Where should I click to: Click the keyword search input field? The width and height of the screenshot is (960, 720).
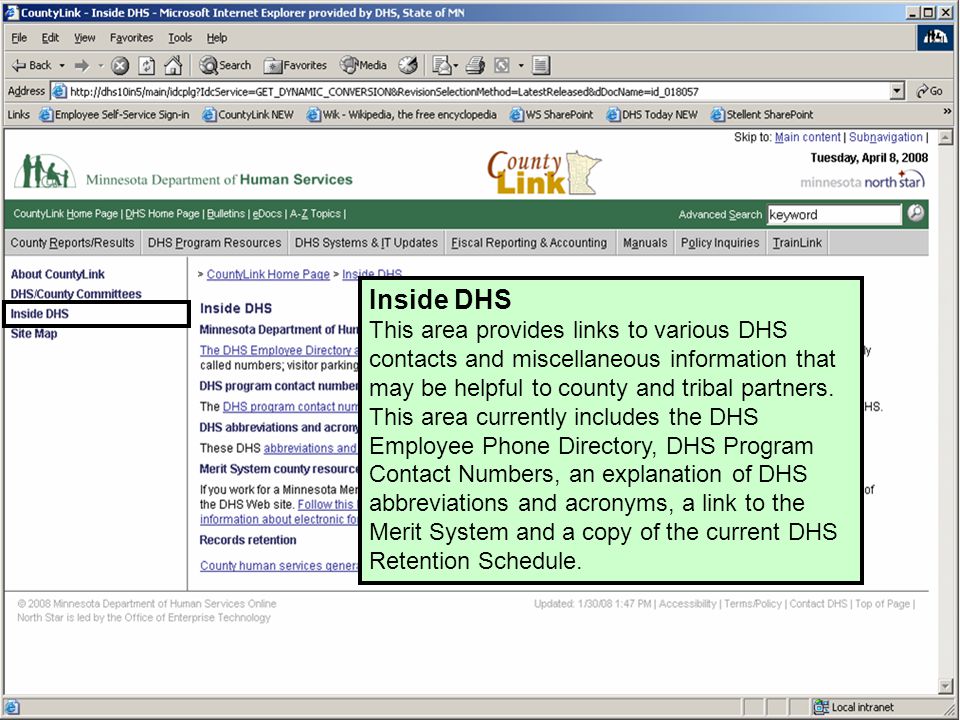834,214
